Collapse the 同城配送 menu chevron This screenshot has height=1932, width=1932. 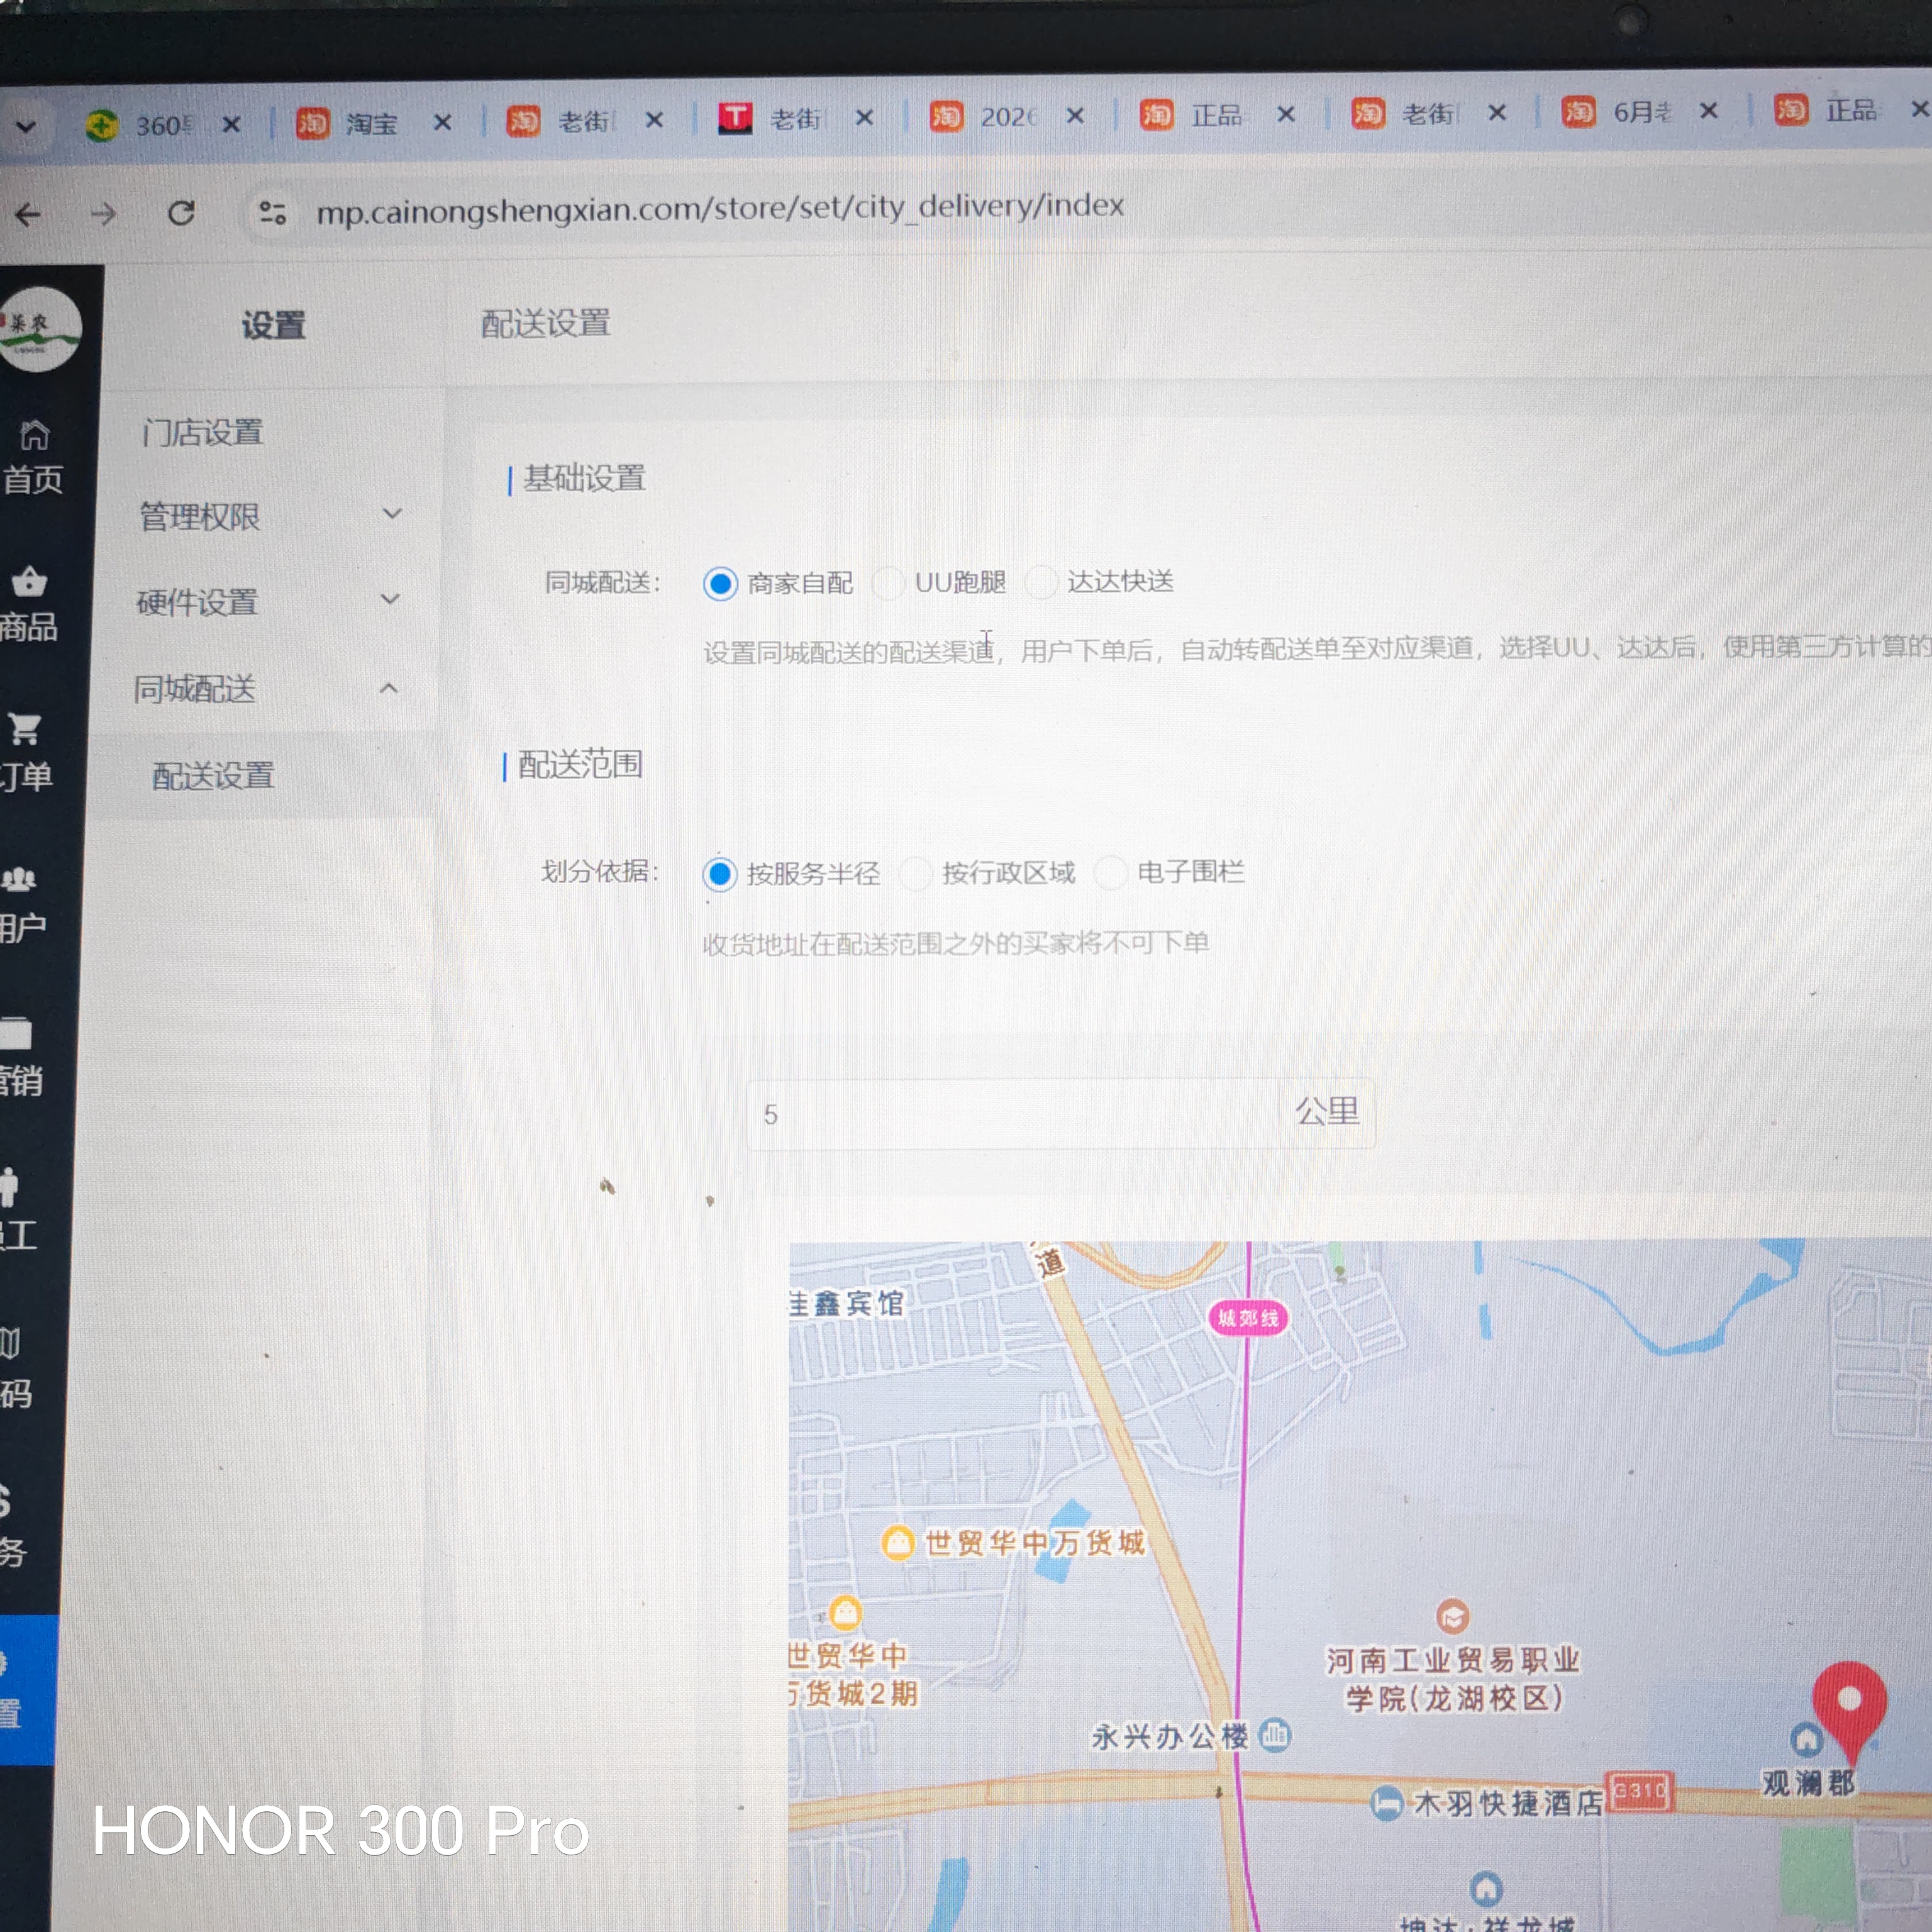[389, 688]
